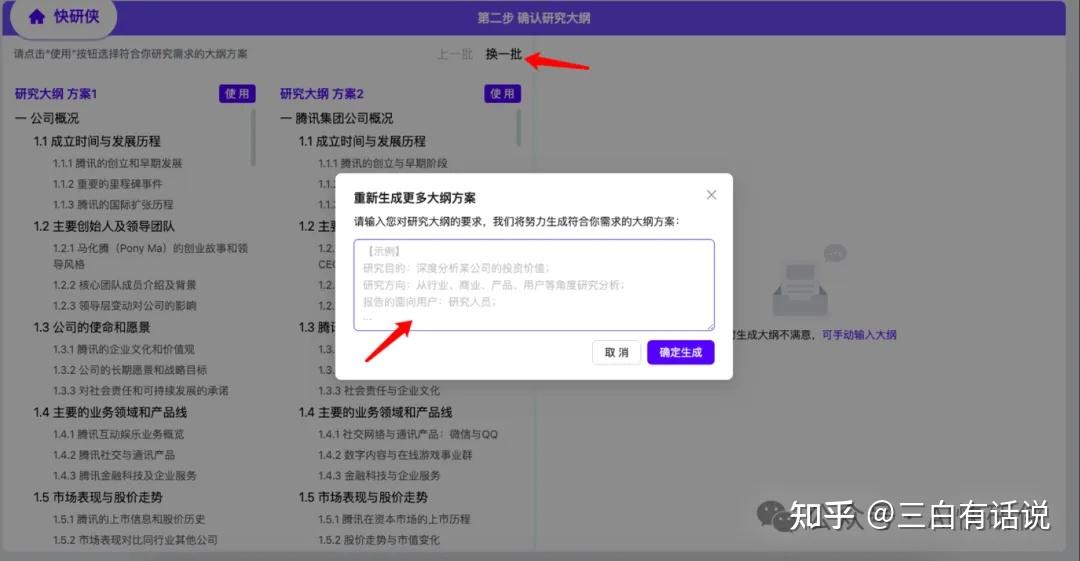The width and height of the screenshot is (1080, 561).
Task: Select 1.5 市场表现与股价走势 in 方案1
Action: pyautogui.click(x=98, y=497)
